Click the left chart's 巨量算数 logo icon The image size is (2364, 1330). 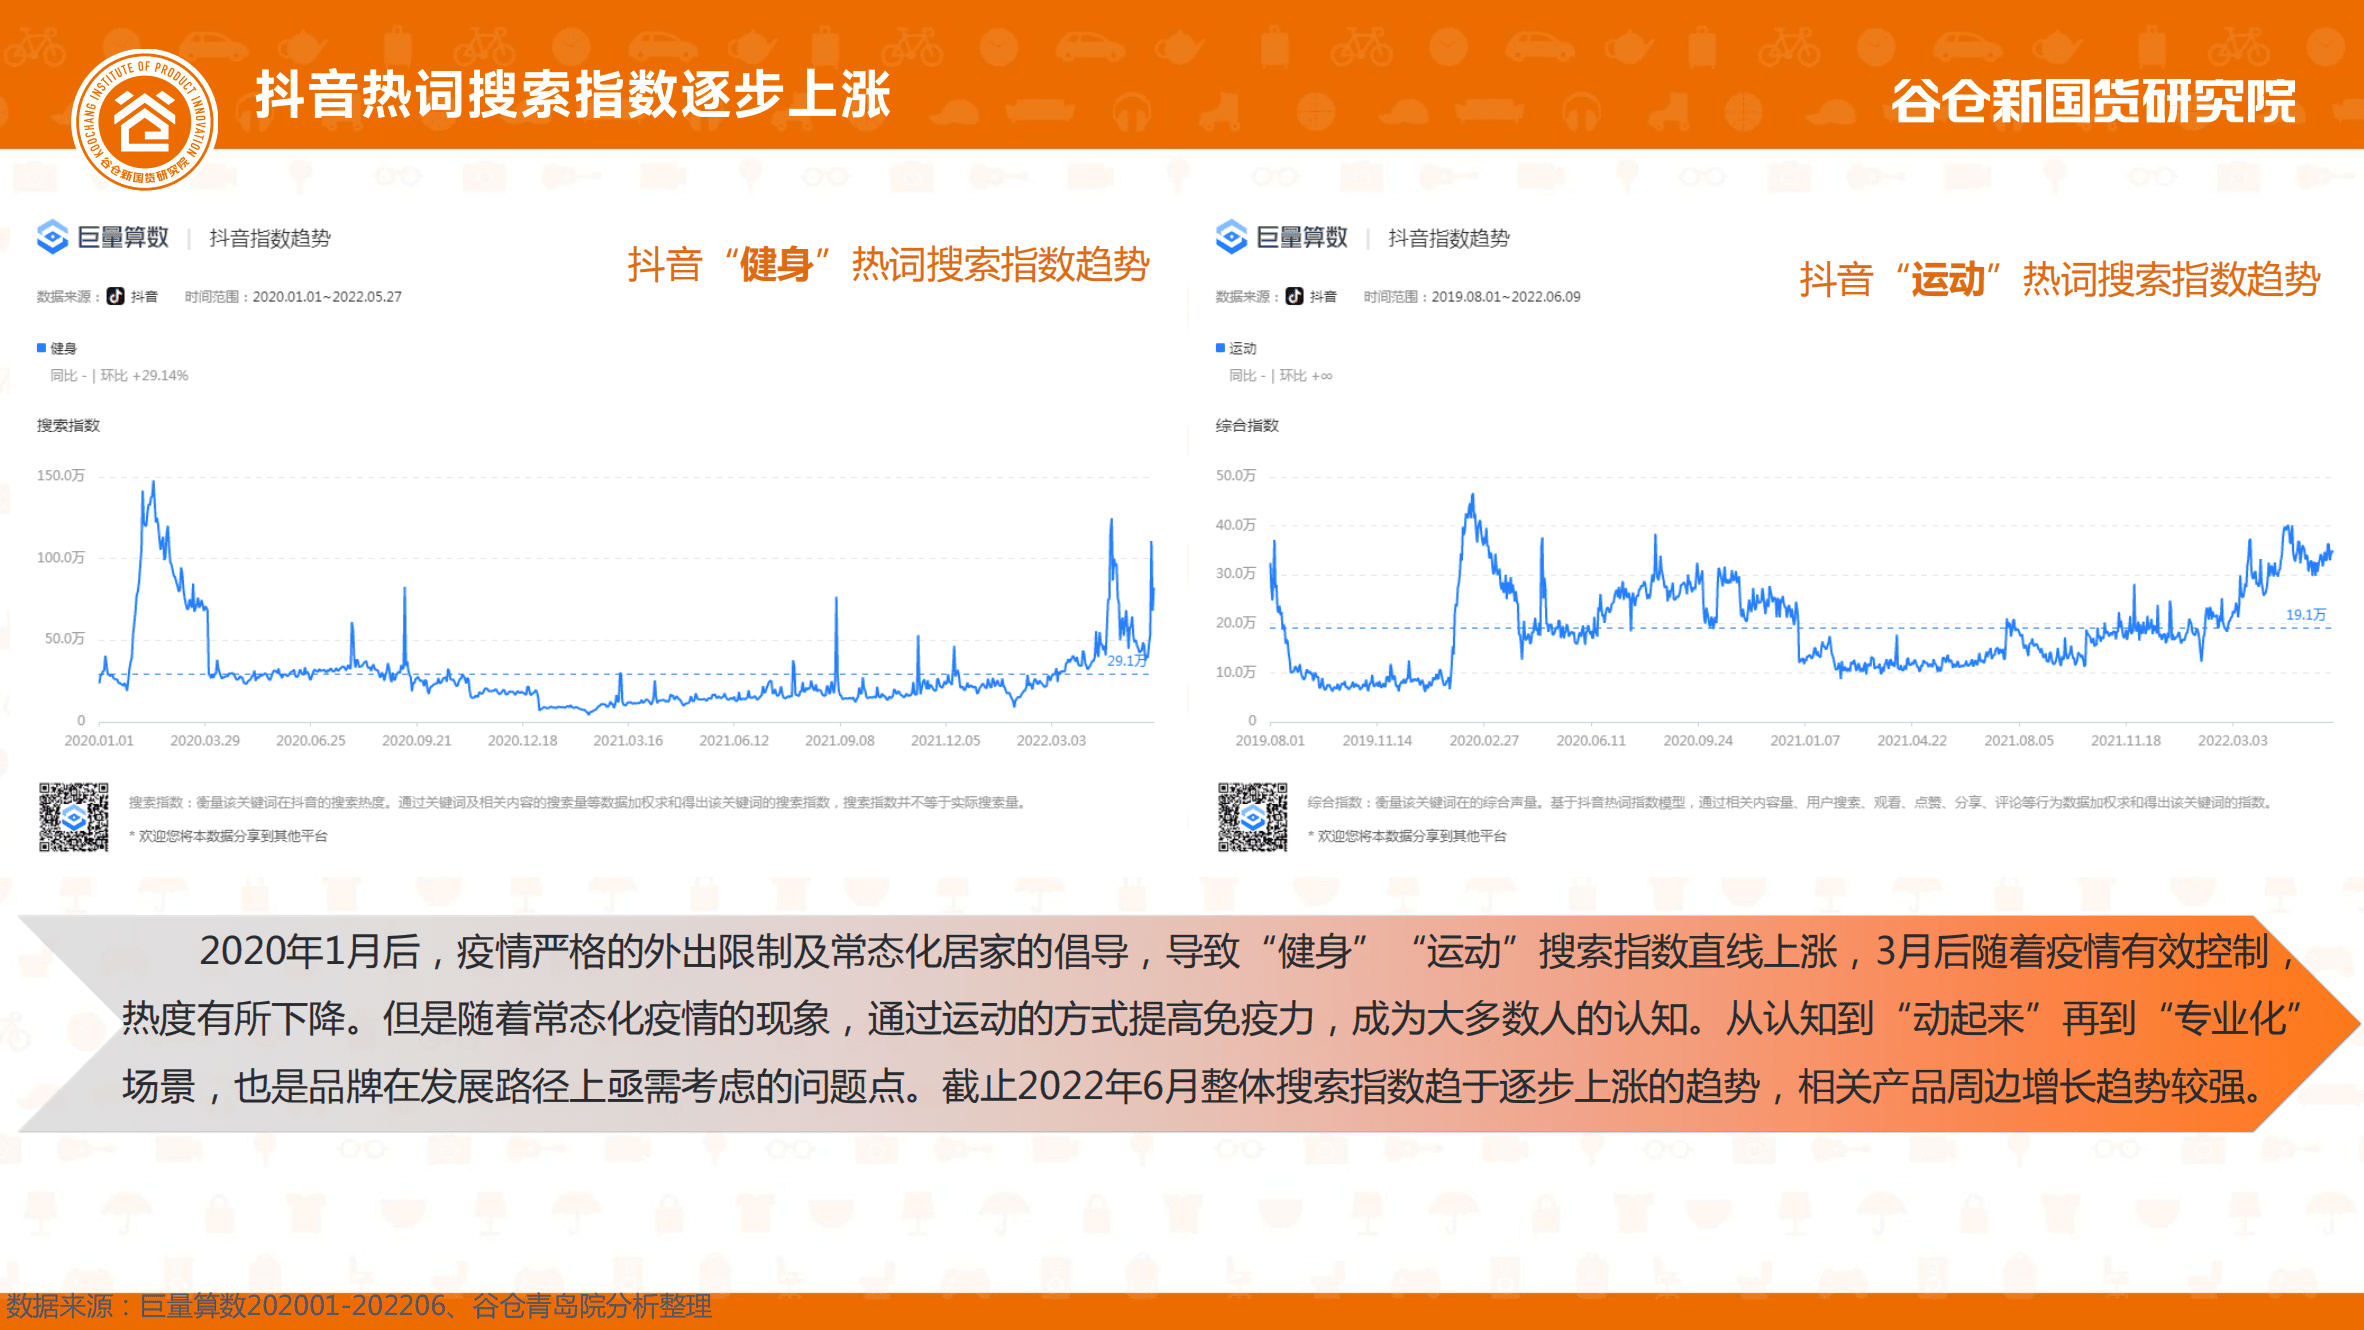coord(52,237)
